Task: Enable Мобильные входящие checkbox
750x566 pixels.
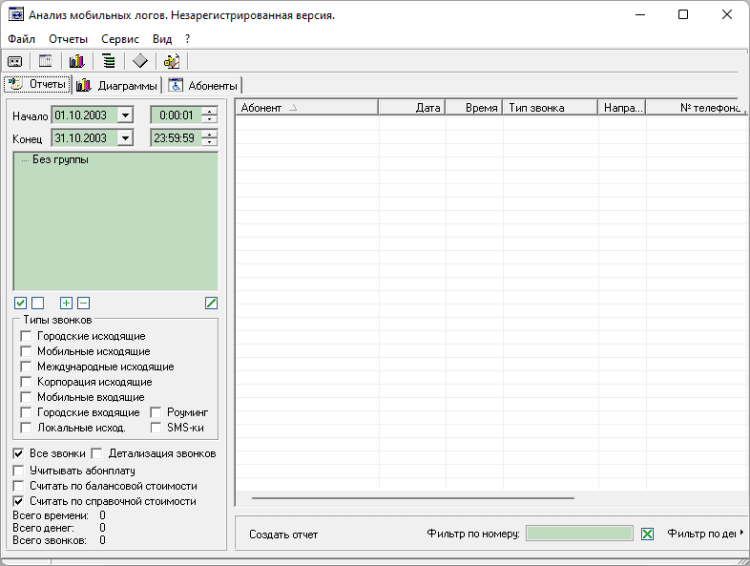Action: coord(26,397)
